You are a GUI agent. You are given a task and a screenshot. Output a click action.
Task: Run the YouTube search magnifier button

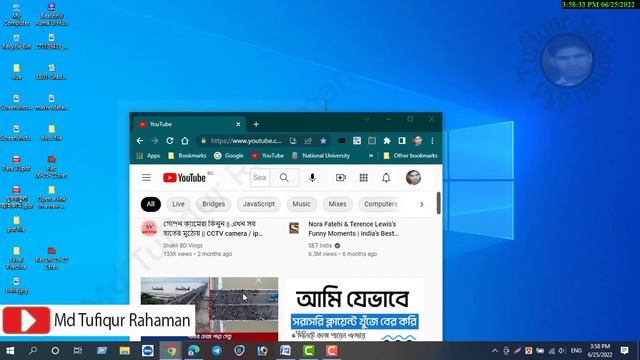pyautogui.click(x=284, y=178)
